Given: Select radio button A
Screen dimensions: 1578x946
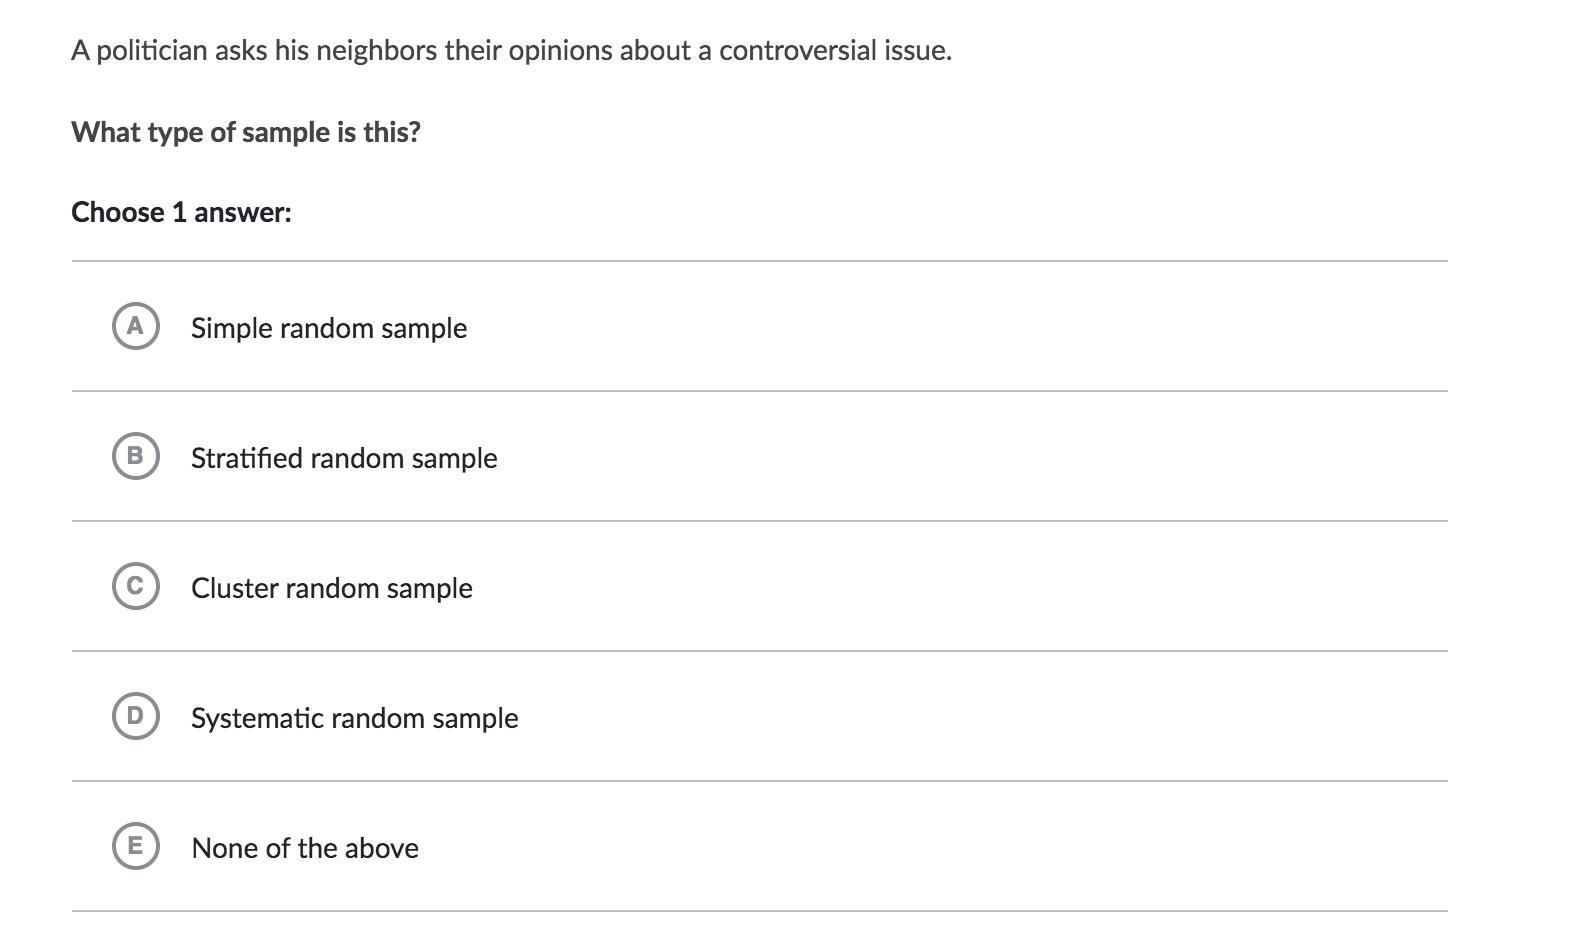Looking at the screenshot, I should (x=135, y=326).
